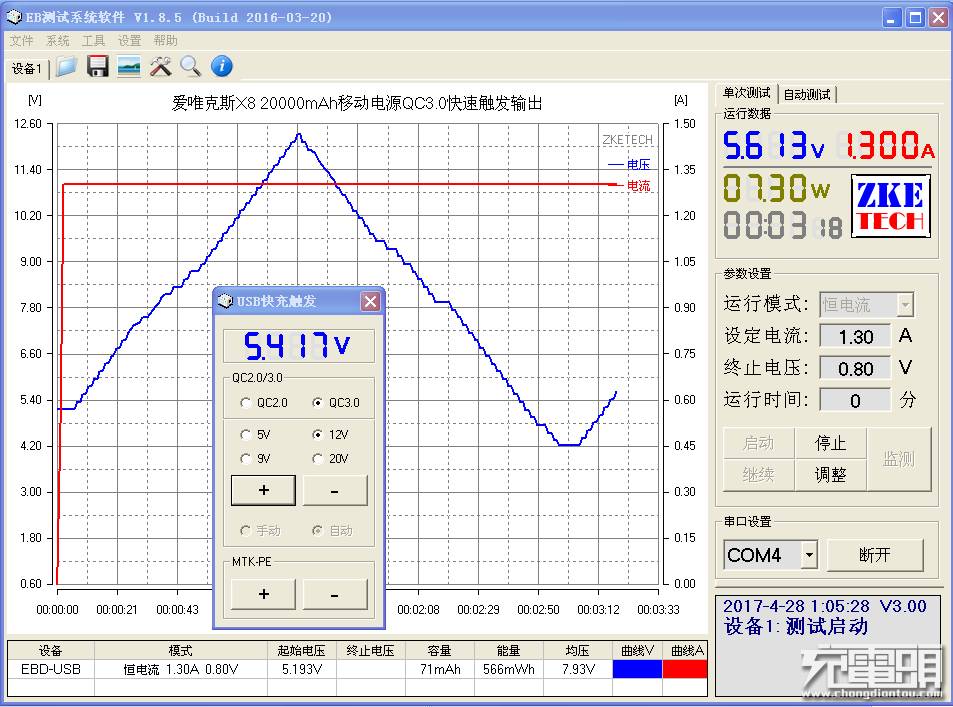This screenshot has height=707, width=953.
Task: Click the EBD-USB device cell
Action: click(x=51, y=669)
